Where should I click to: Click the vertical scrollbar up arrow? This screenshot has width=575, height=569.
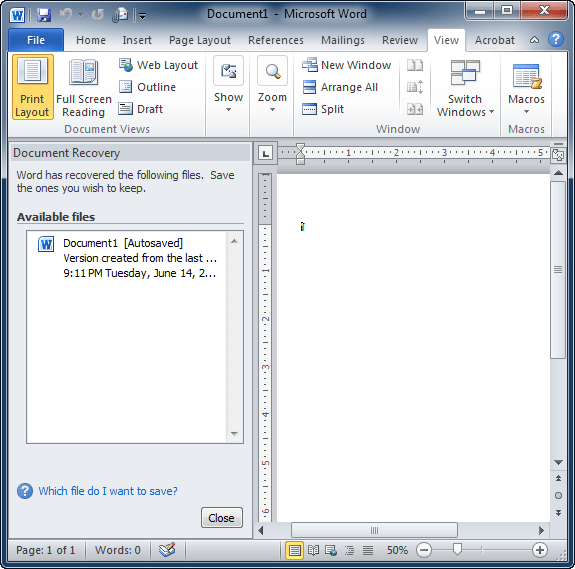(558, 173)
